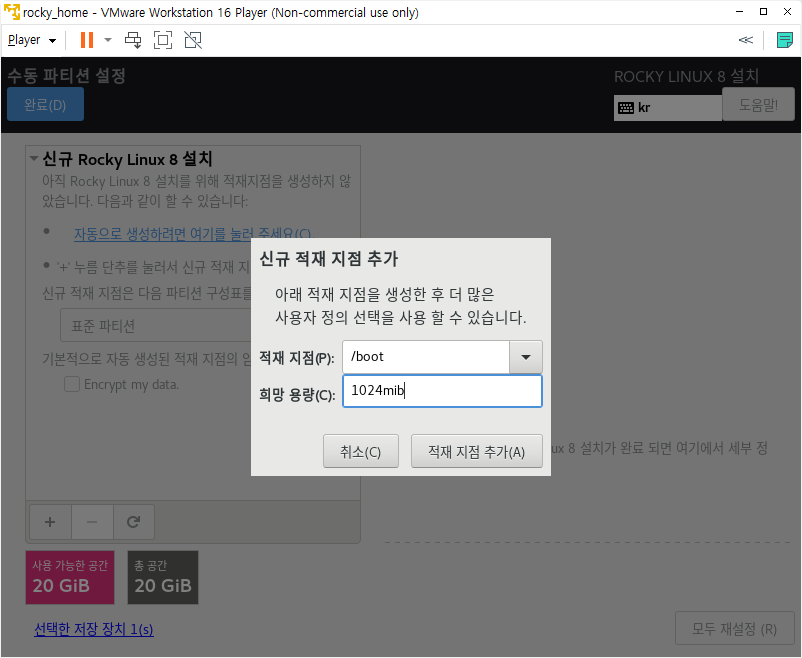
Task: Click the 완료(D) done button
Action: [46, 104]
